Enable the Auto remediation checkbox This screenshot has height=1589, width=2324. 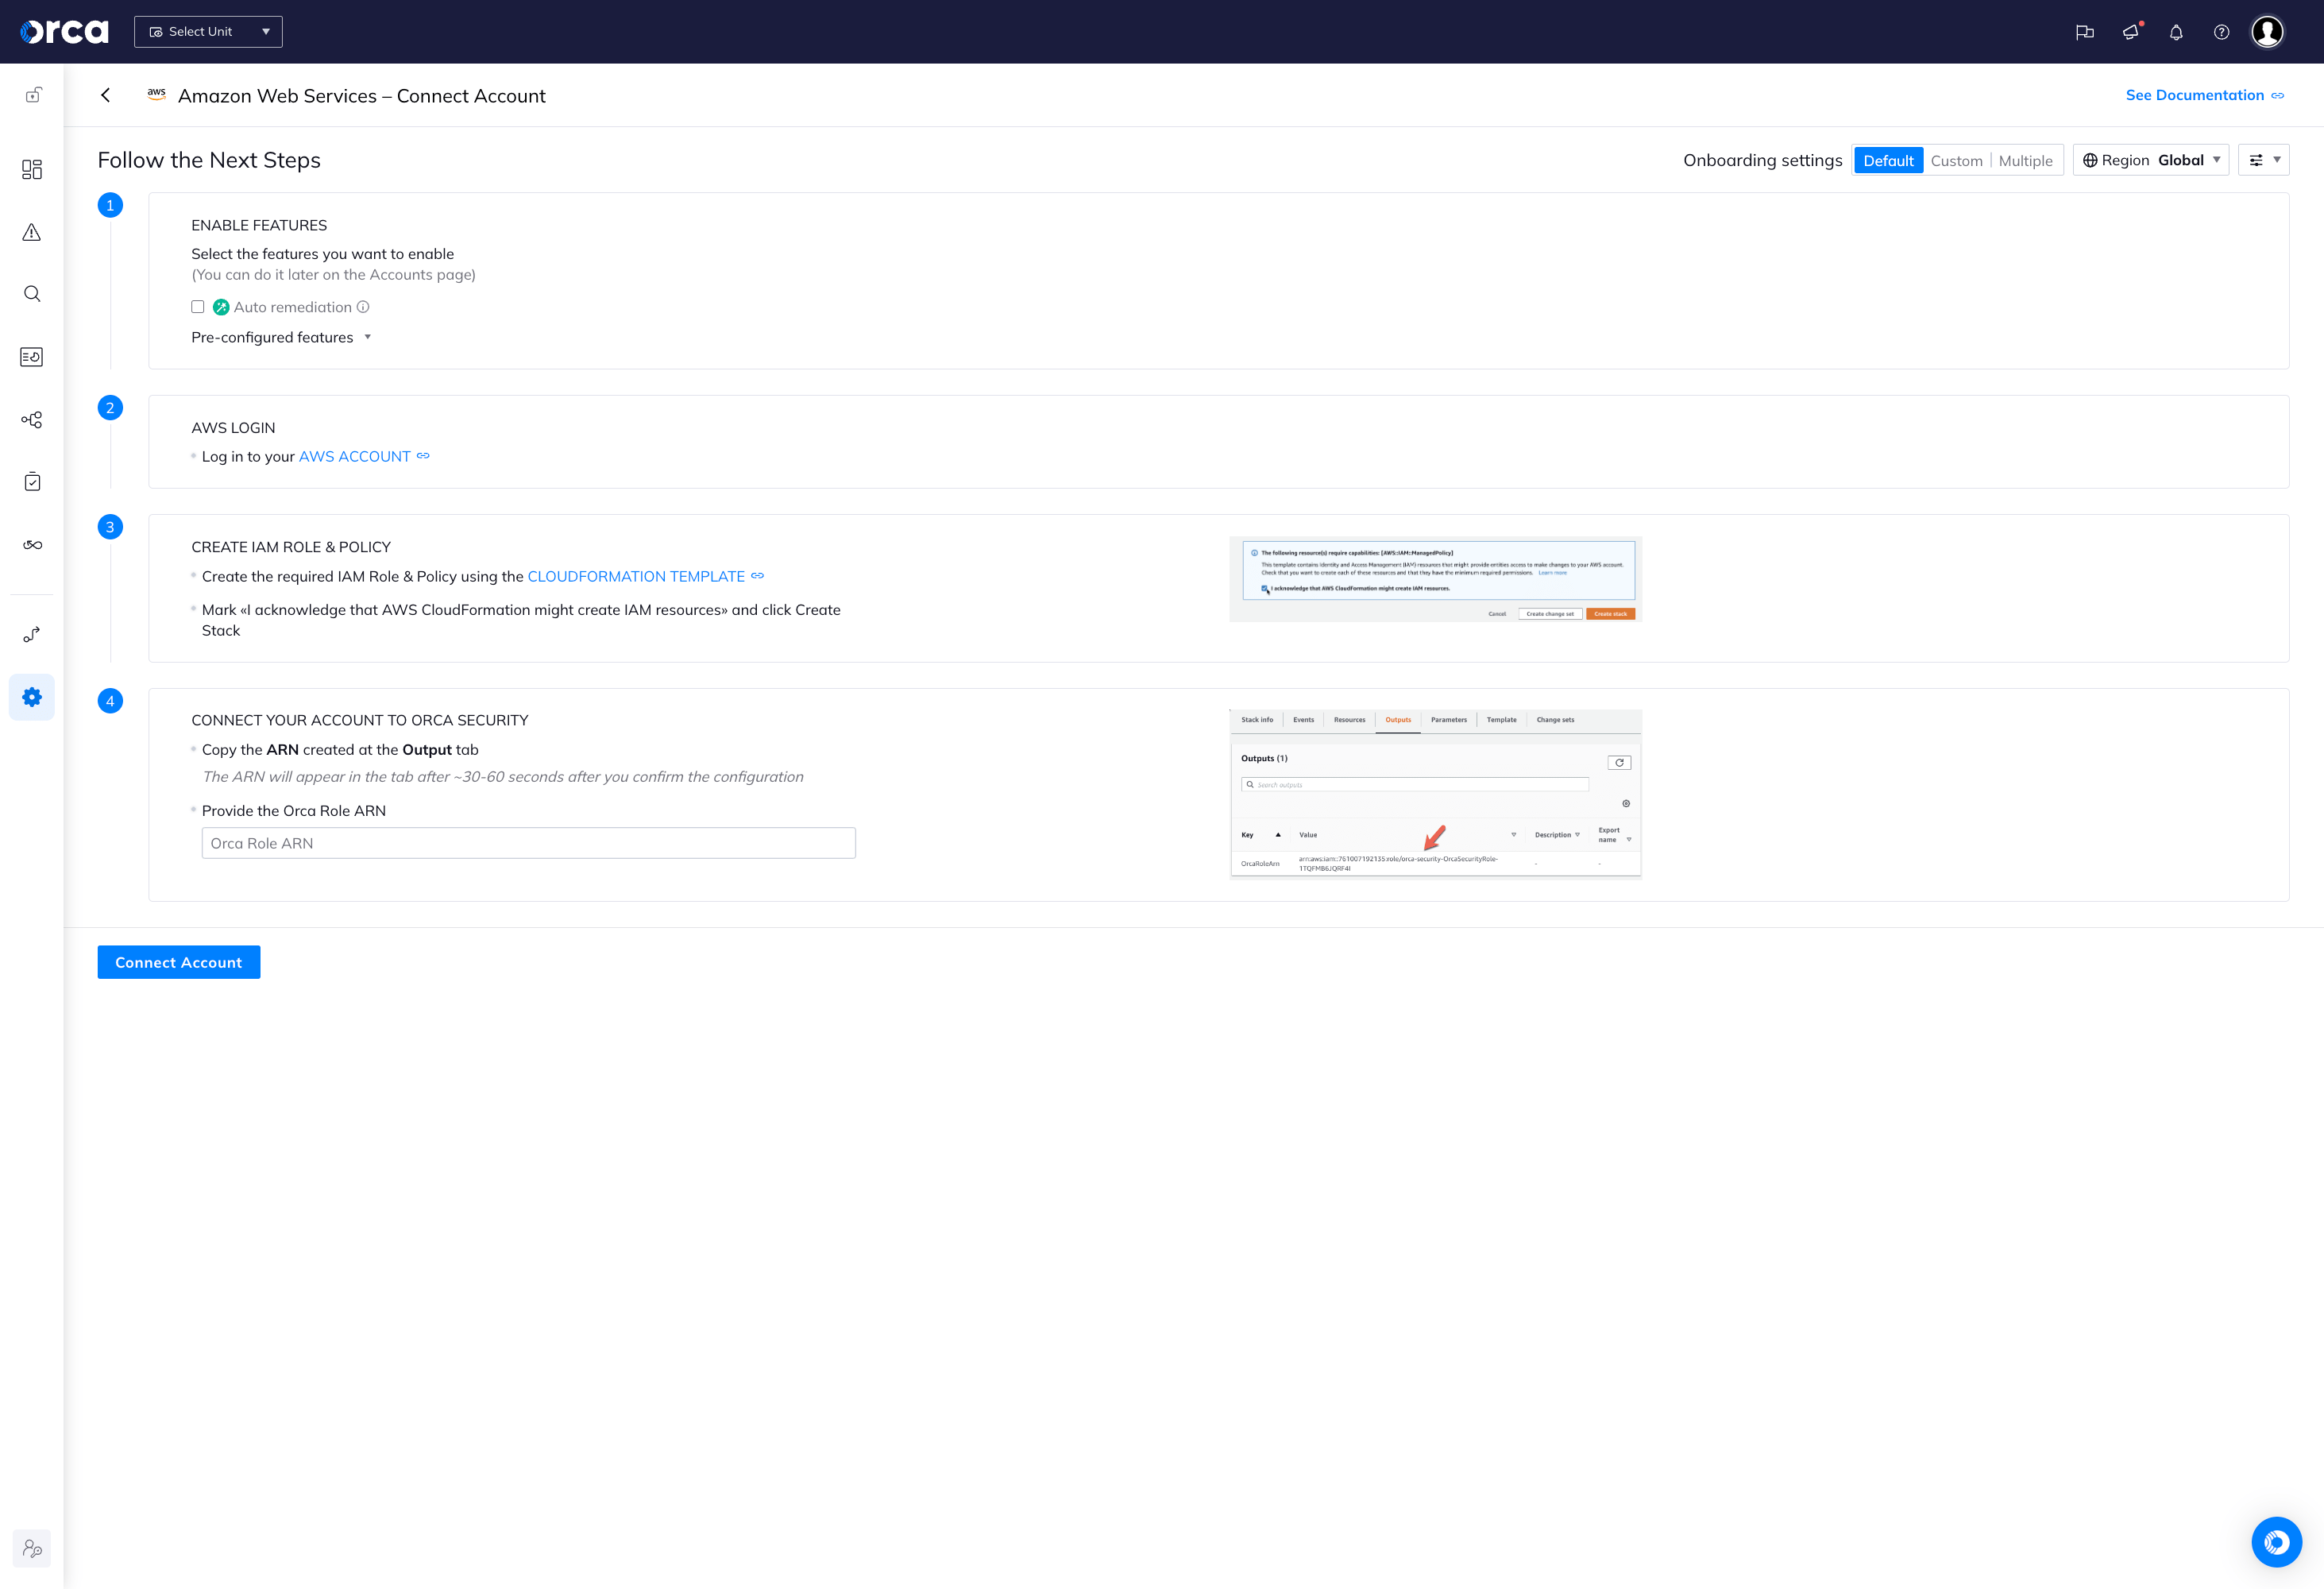[198, 306]
